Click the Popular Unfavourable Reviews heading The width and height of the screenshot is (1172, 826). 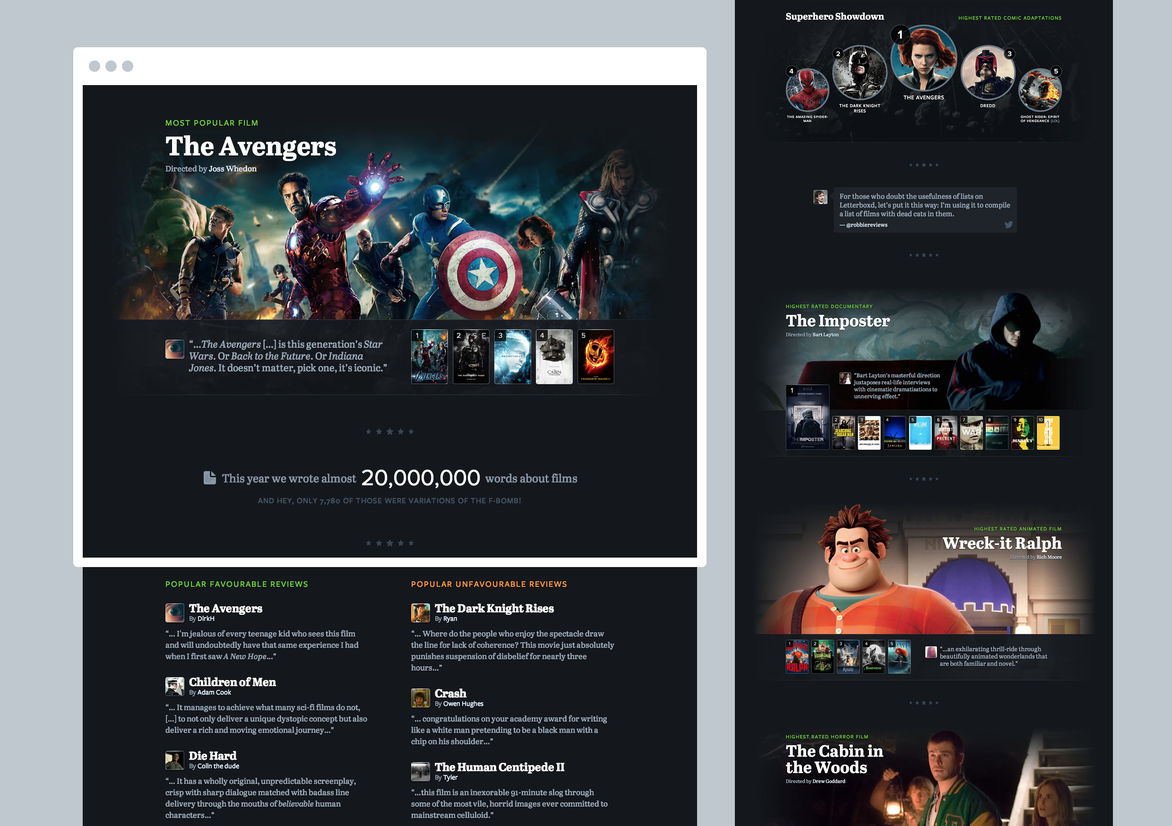[489, 584]
